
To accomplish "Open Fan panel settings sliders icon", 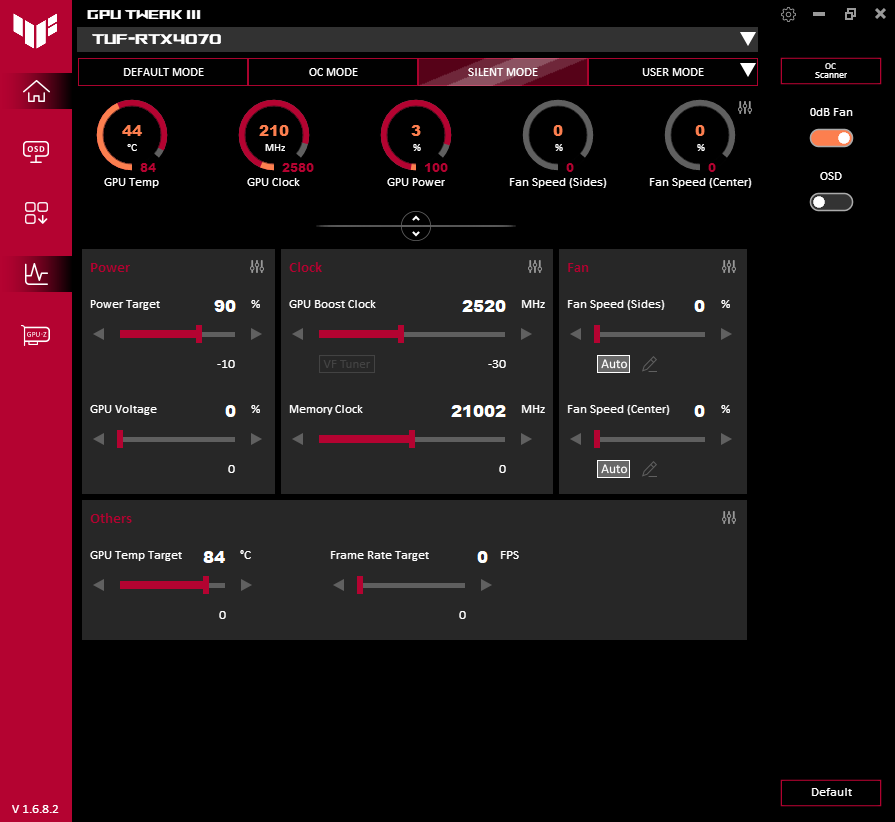I will coord(729,267).
